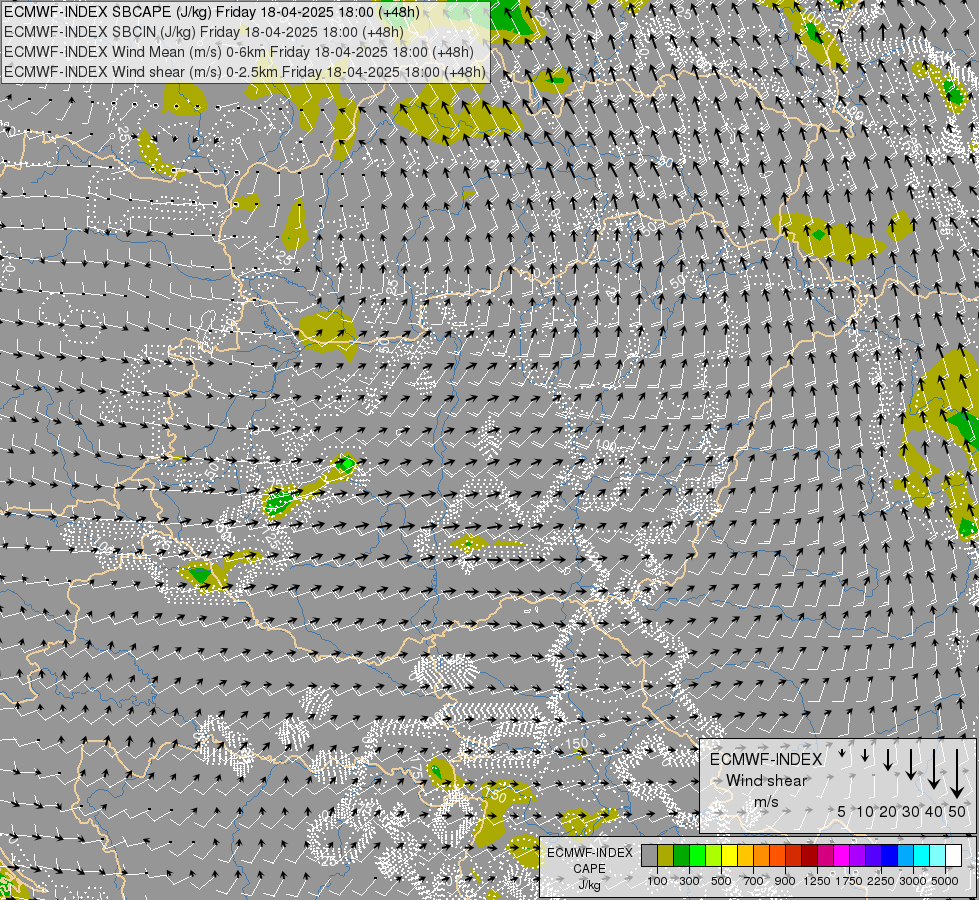
Task: Select the orange swatch right of 700 tick
Action: pos(762,856)
